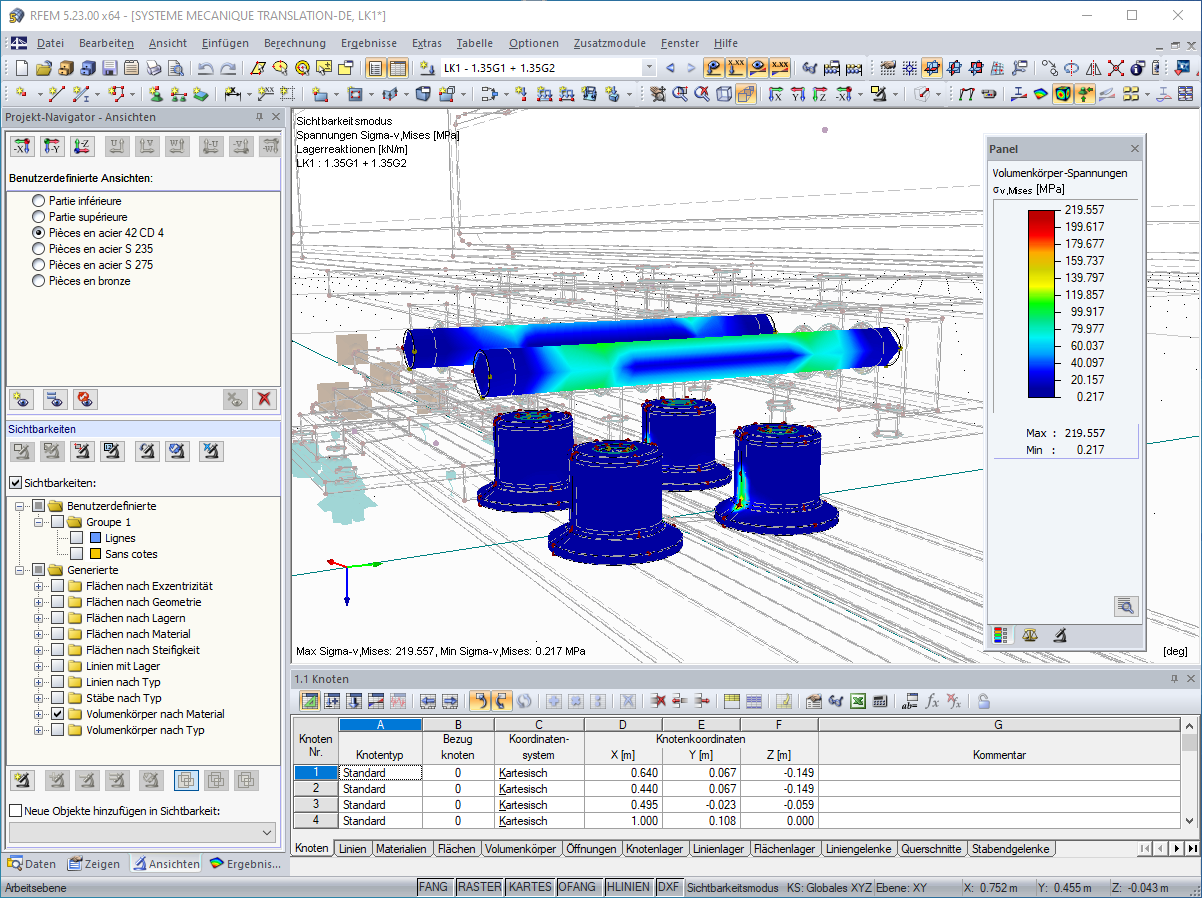Expand Volumenkörper nach Typ node
1202x898 pixels.
39,730
